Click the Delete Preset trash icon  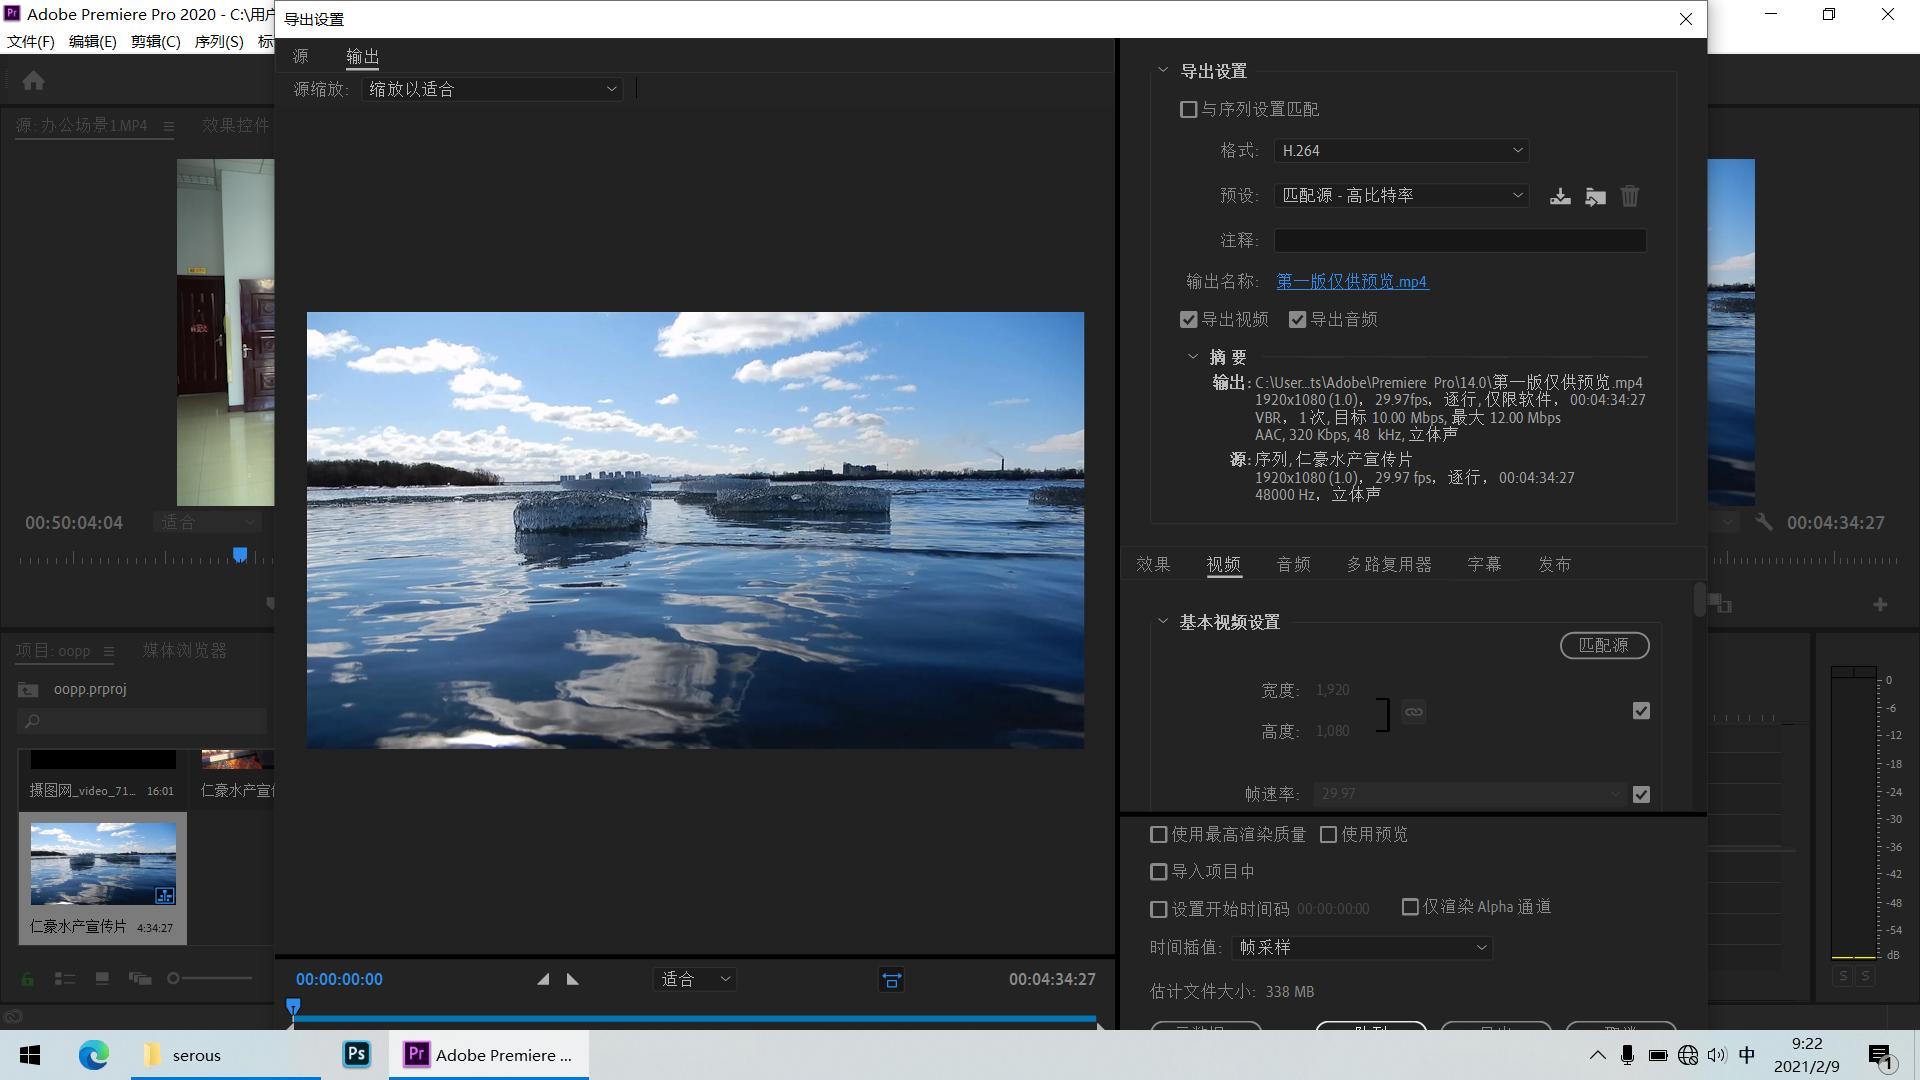click(1630, 196)
